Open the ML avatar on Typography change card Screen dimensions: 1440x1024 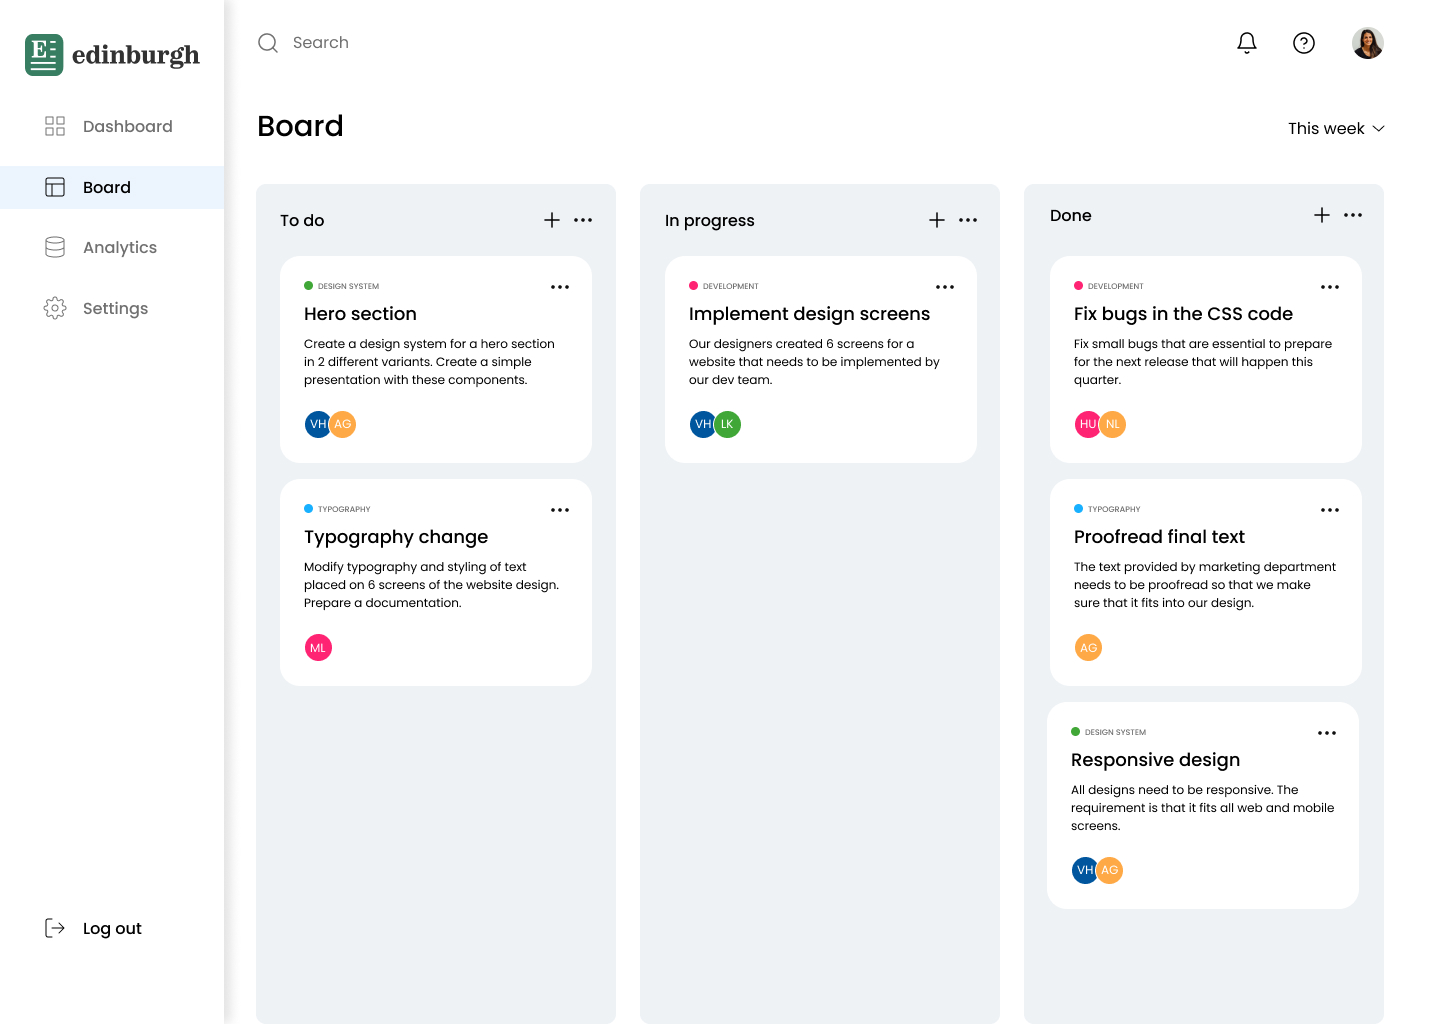(318, 647)
